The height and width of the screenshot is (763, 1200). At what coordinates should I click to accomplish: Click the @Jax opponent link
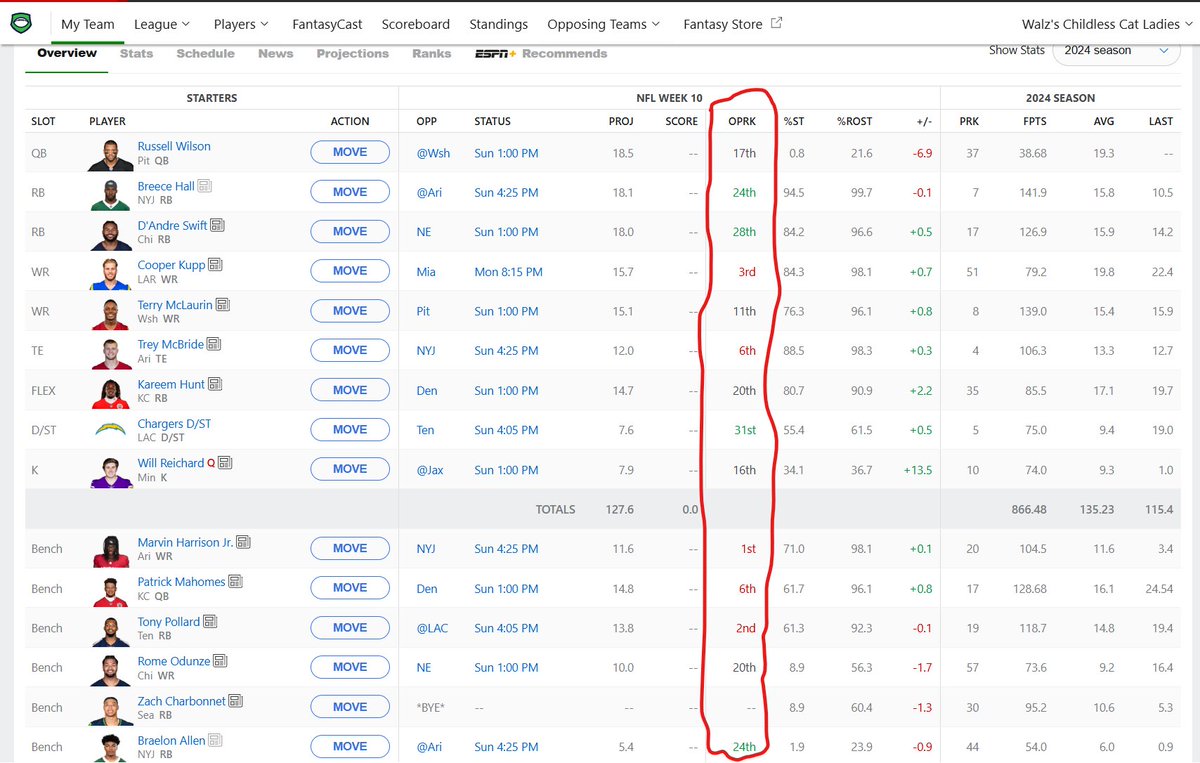pos(431,470)
